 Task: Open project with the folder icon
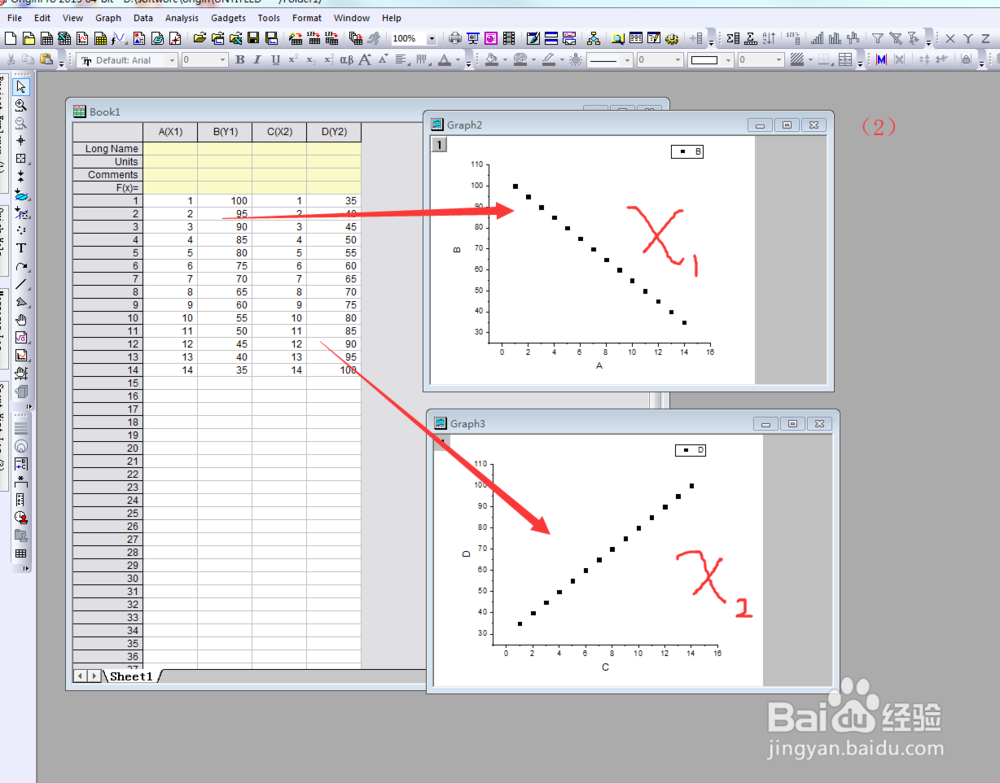(200, 39)
